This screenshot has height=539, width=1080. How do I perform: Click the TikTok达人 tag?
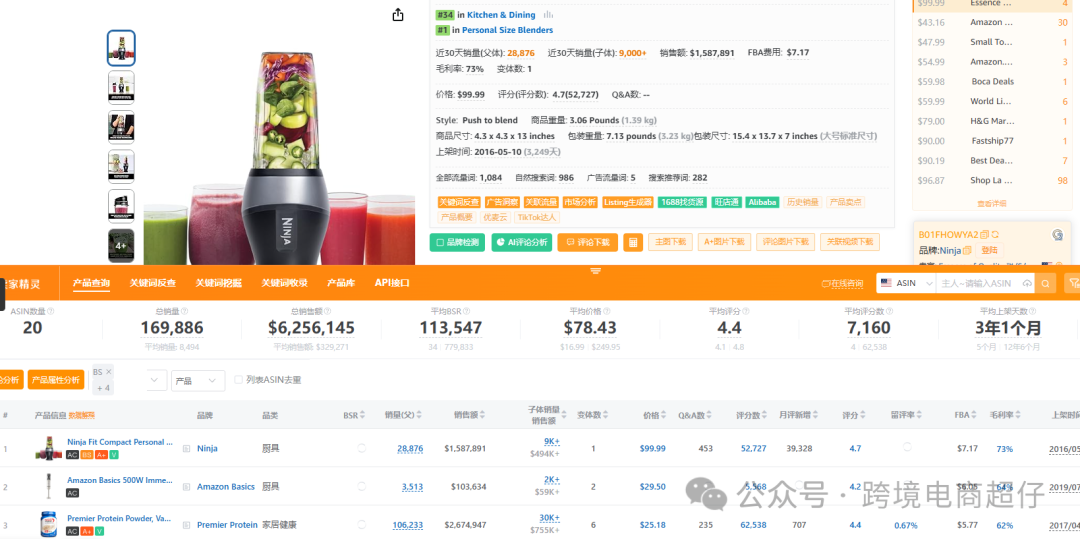click(x=538, y=217)
